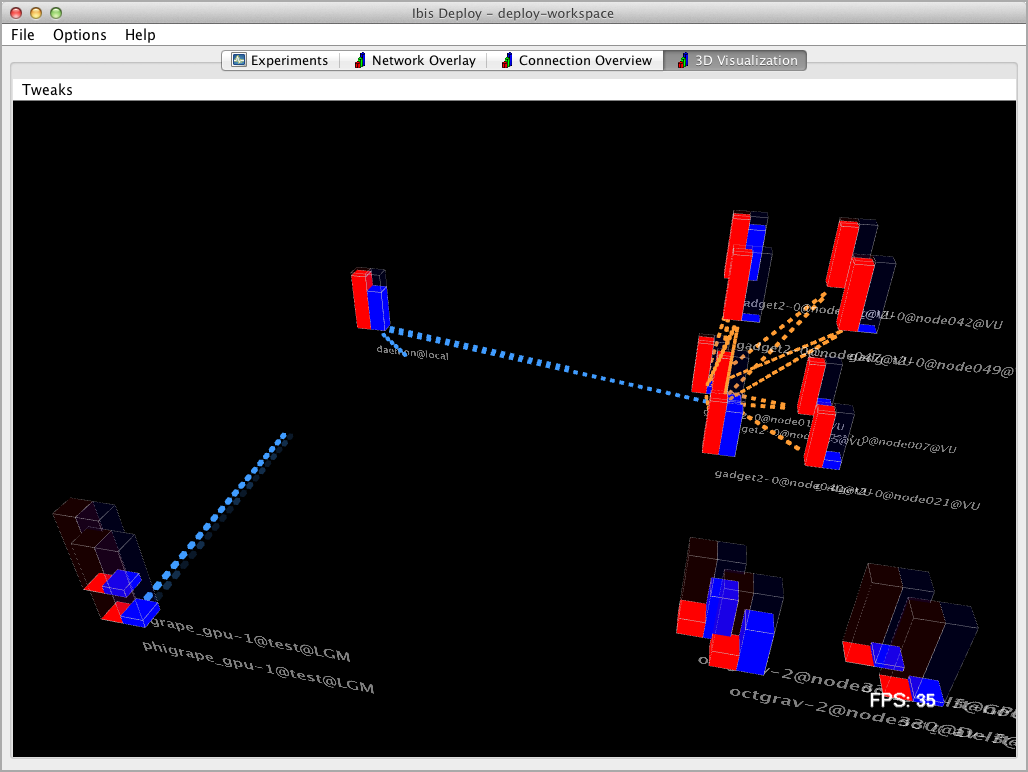
Task: Minimize the window with the yellow button
Action: click(x=36, y=13)
